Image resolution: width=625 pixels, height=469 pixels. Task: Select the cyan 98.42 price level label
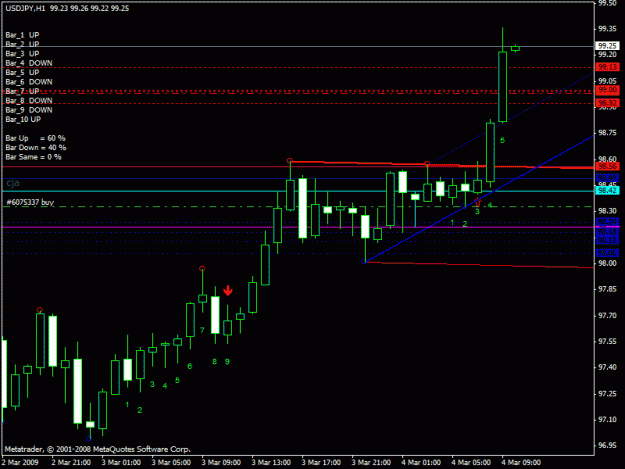point(607,191)
